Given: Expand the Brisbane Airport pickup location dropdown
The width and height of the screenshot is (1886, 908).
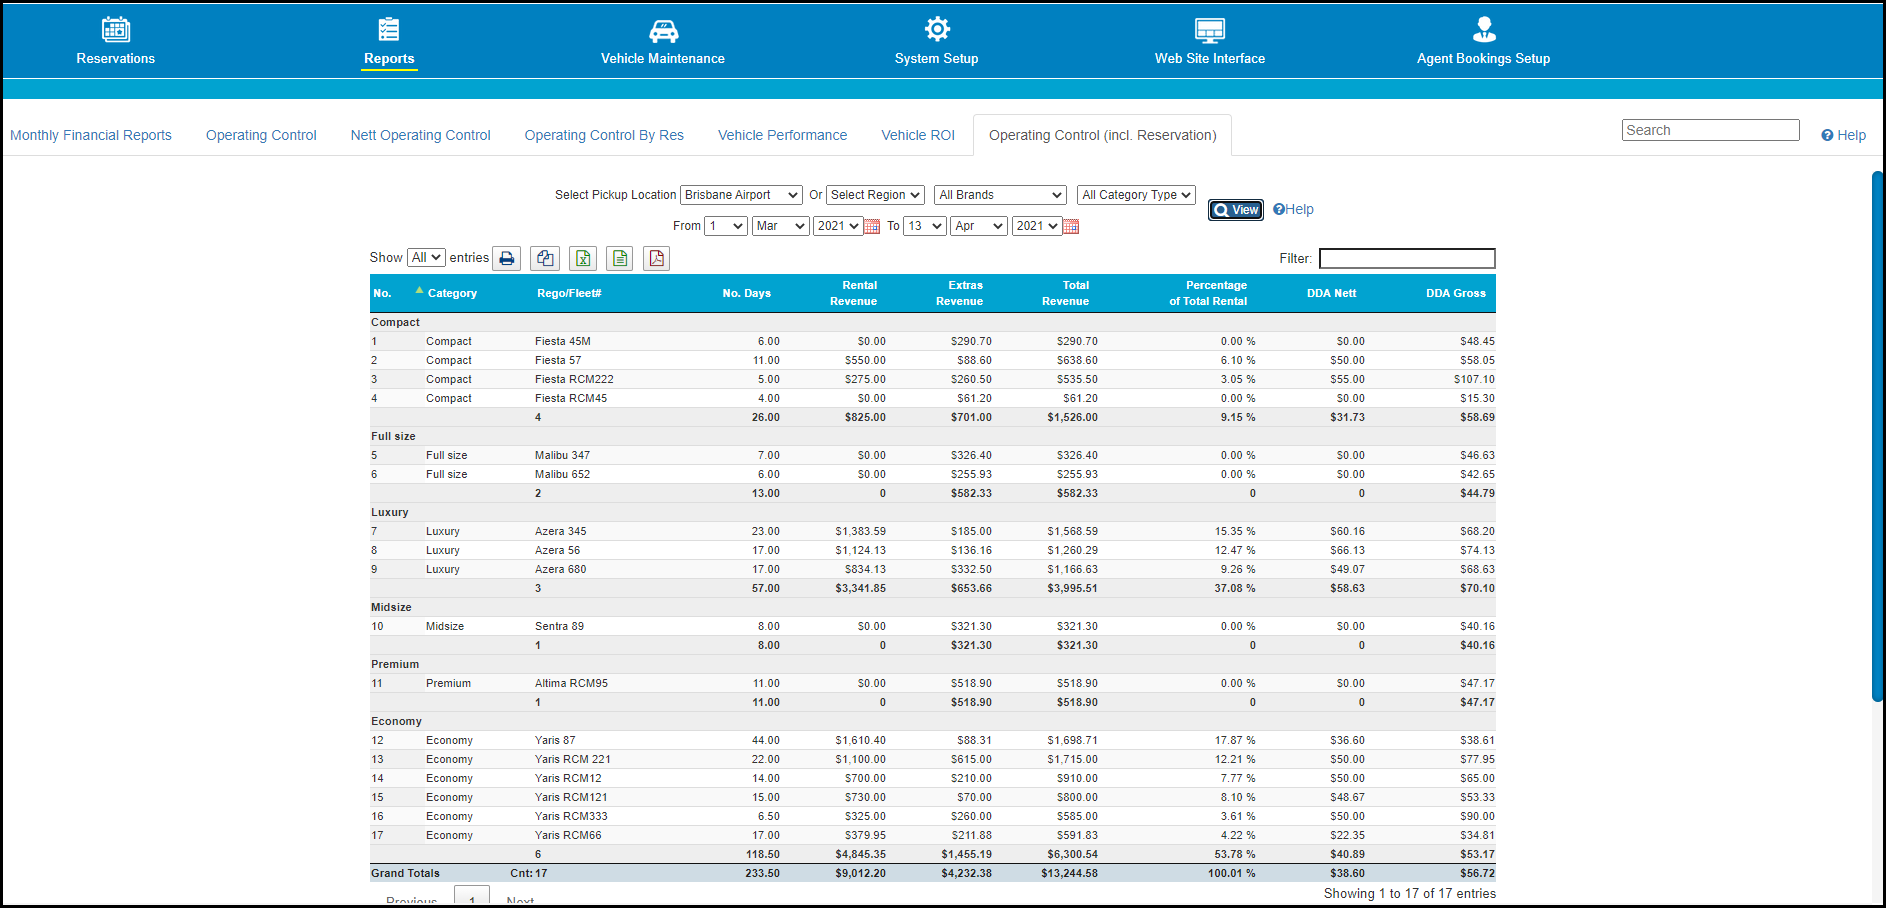Looking at the screenshot, I should [x=740, y=195].
